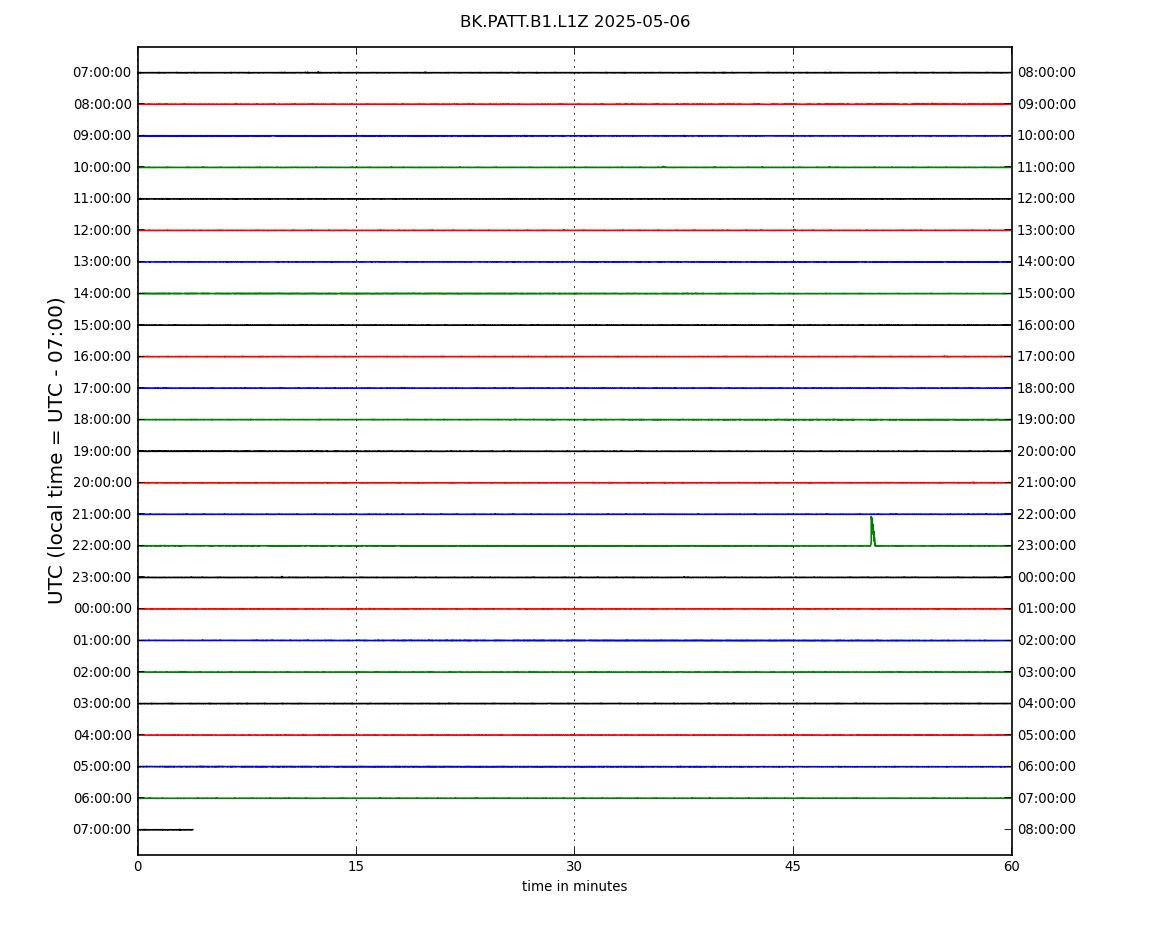This screenshot has height=950, width=1150.
Task: Select left-axis label 23:00:00
Action: click(102, 577)
